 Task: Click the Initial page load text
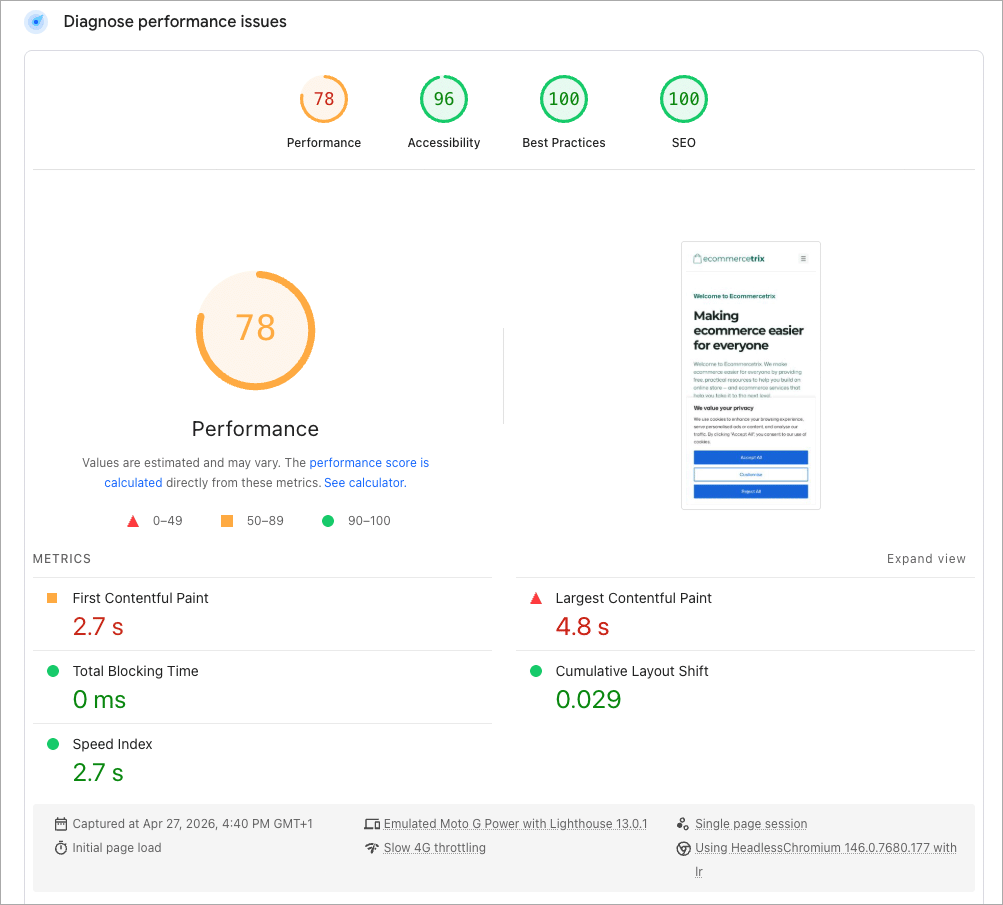pos(117,848)
